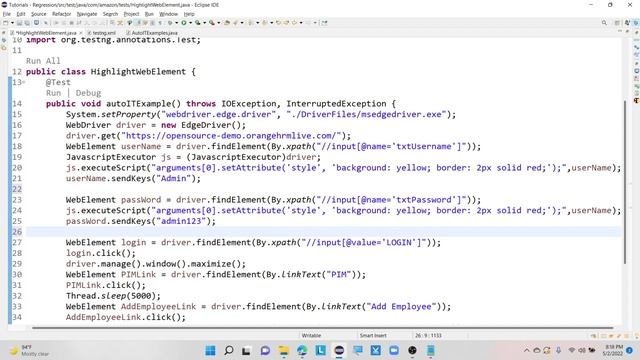Click the orangehrmlive URL string
Viewport: 640px width, 360px height.
click(231, 136)
